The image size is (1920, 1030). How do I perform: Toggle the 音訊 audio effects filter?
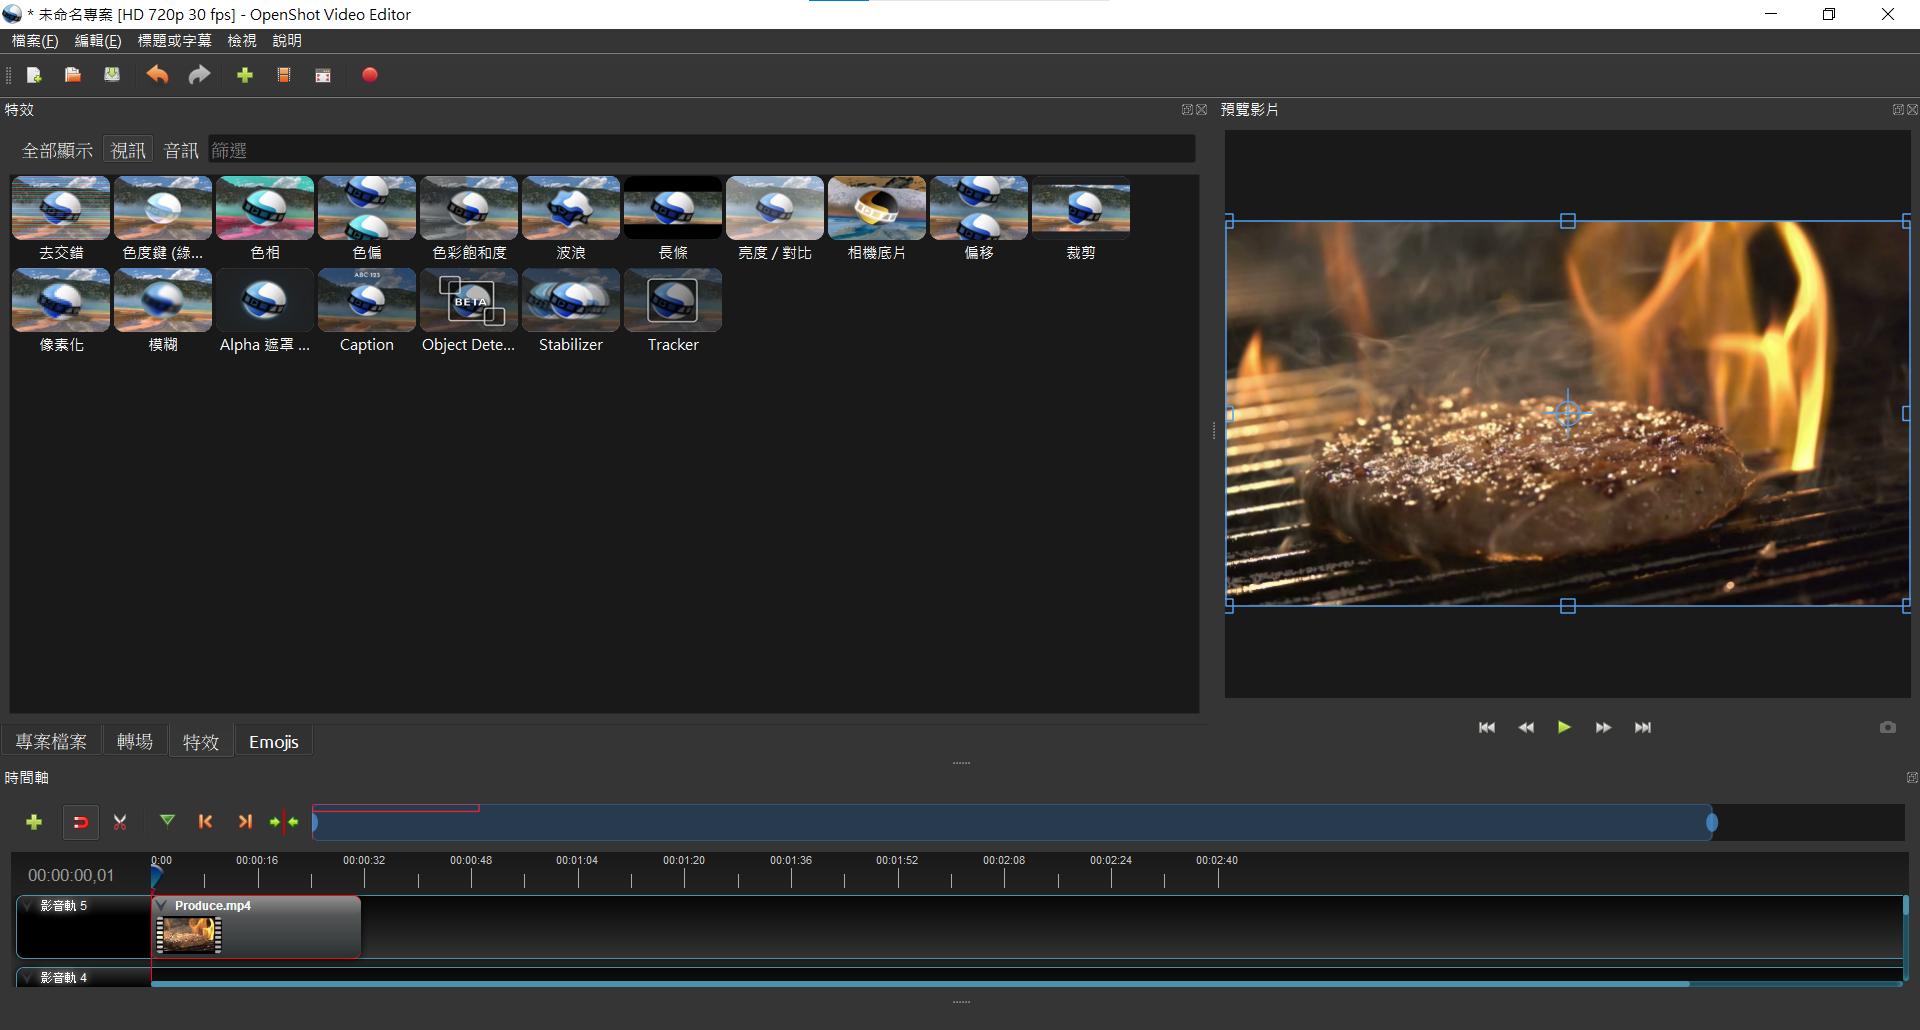181,150
